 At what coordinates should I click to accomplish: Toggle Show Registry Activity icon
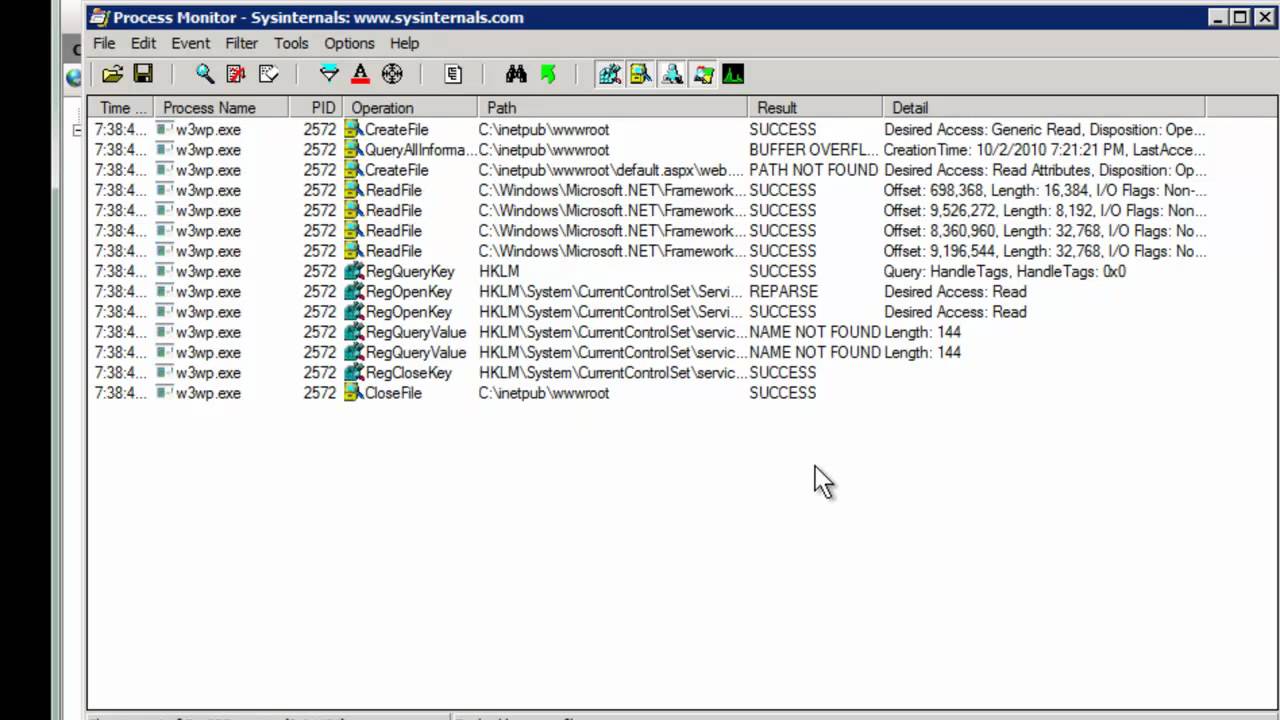pyautogui.click(x=609, y=74)
